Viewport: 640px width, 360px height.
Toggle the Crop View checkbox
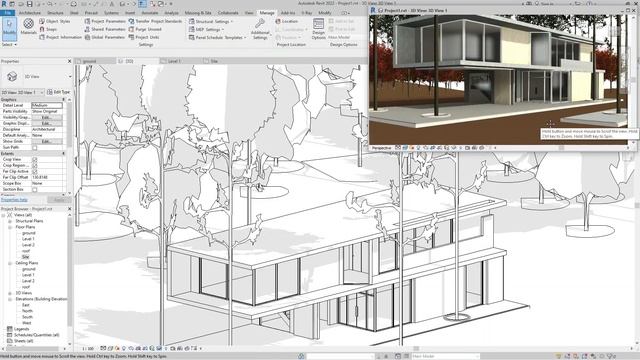click(35, 160)
